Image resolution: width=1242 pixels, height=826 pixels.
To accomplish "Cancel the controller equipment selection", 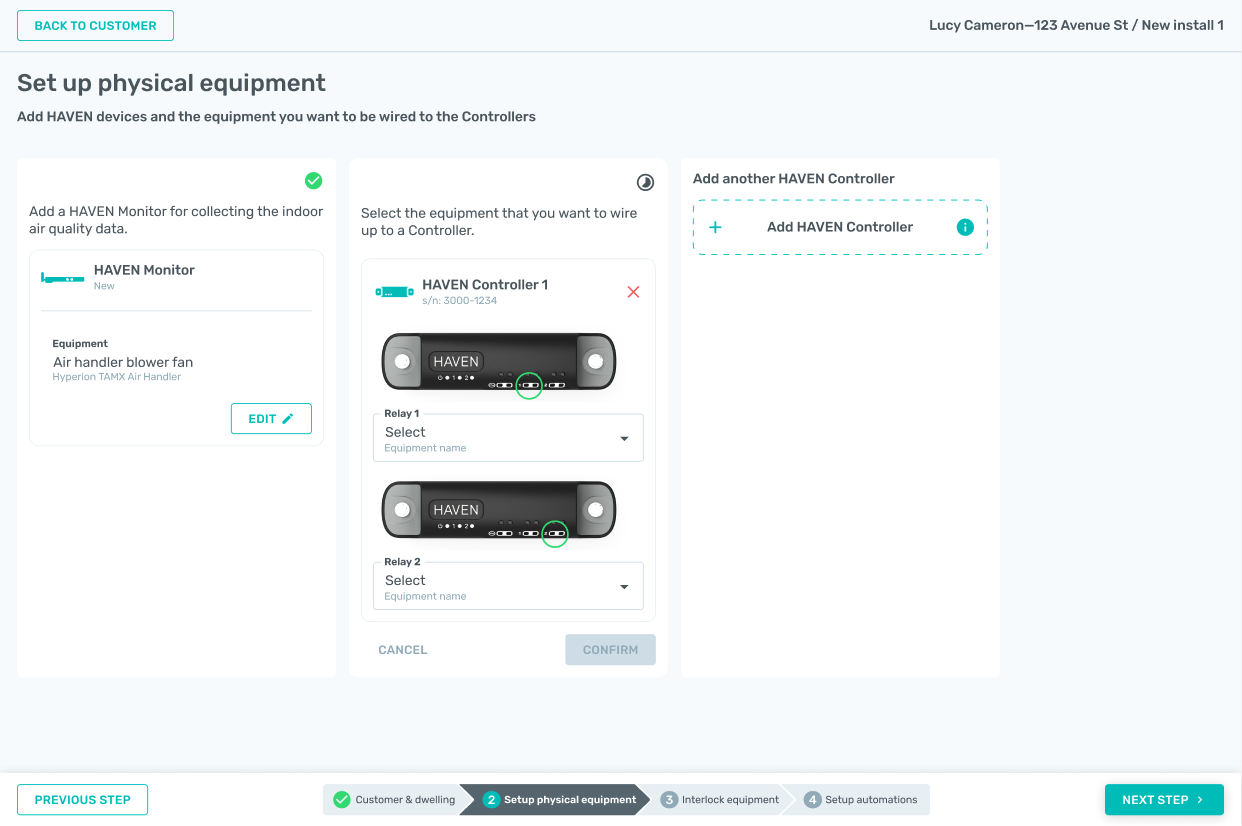I will tap(403, 650).
